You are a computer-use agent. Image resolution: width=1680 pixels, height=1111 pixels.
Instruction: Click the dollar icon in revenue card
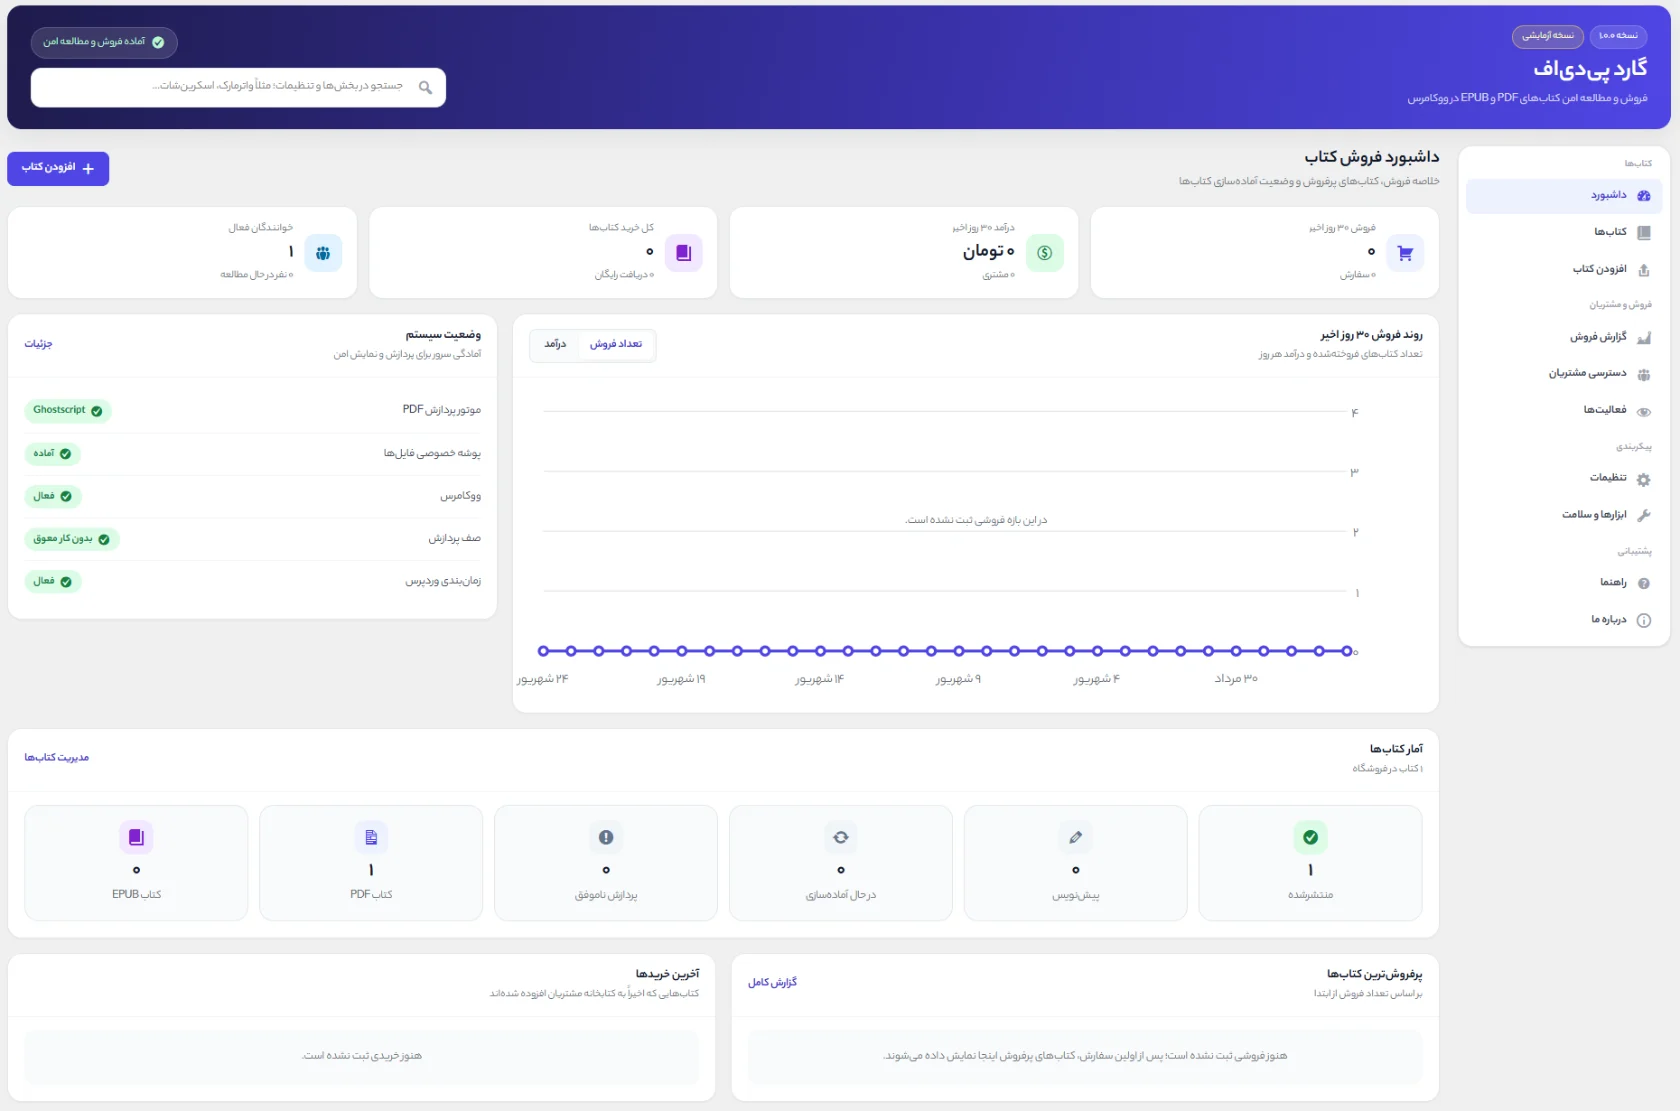(x=1044, y=253)
